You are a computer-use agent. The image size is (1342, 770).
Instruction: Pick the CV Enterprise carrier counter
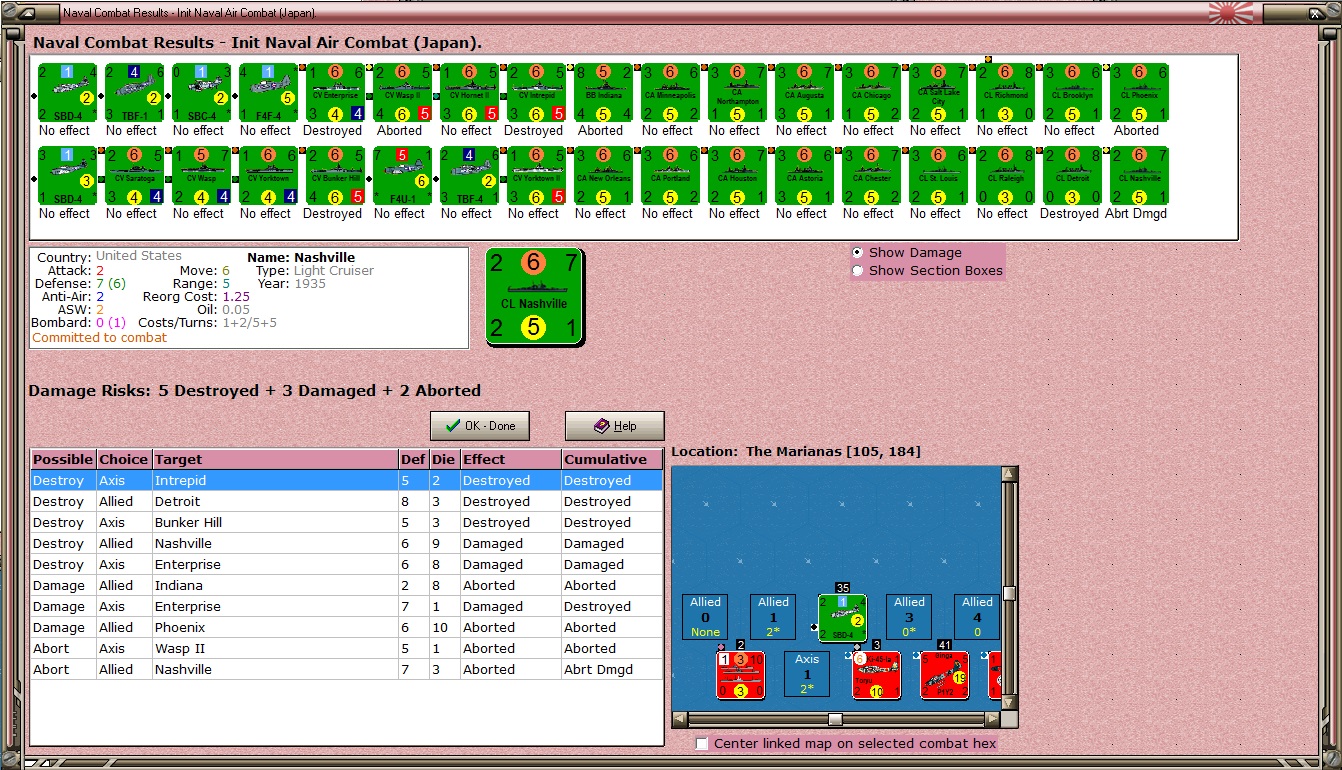coord(334,93)
